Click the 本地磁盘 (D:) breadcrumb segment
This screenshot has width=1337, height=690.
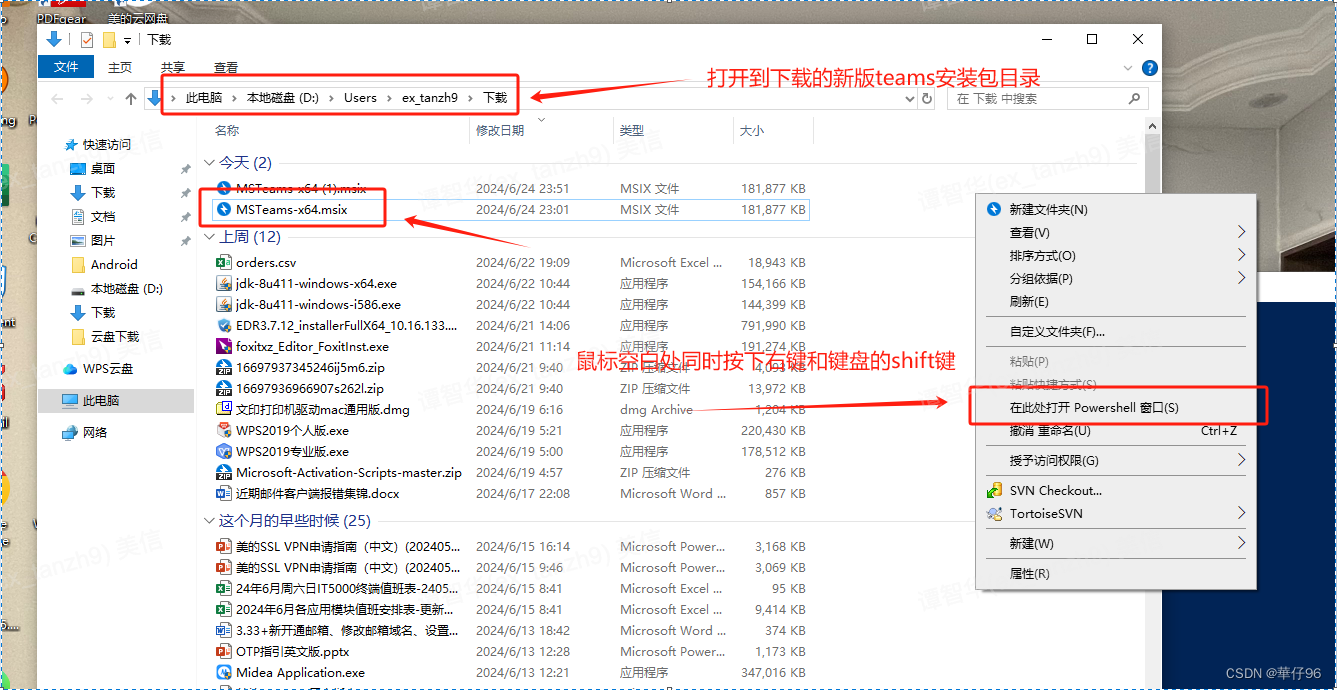coord(282,98)
